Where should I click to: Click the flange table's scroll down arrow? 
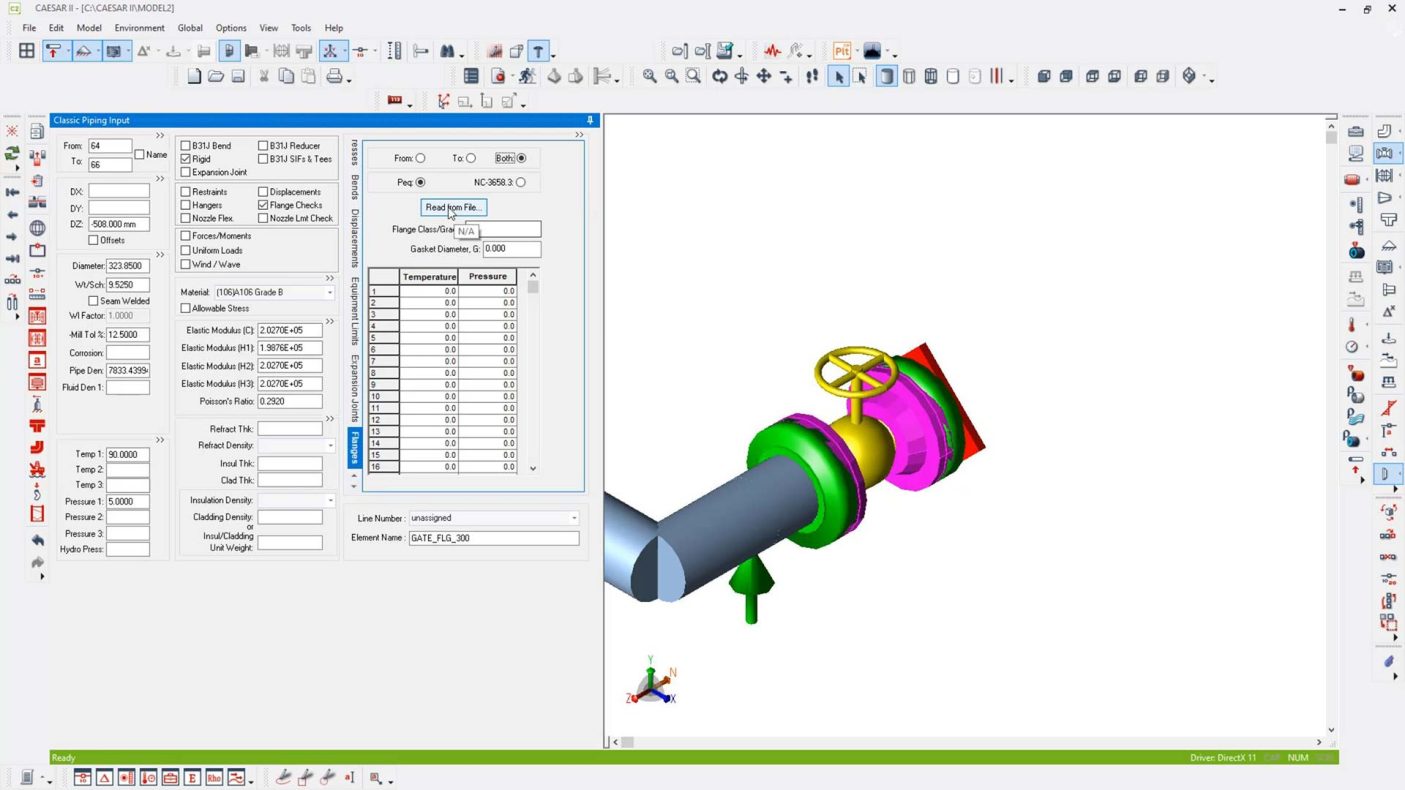[x=533, y=468]
